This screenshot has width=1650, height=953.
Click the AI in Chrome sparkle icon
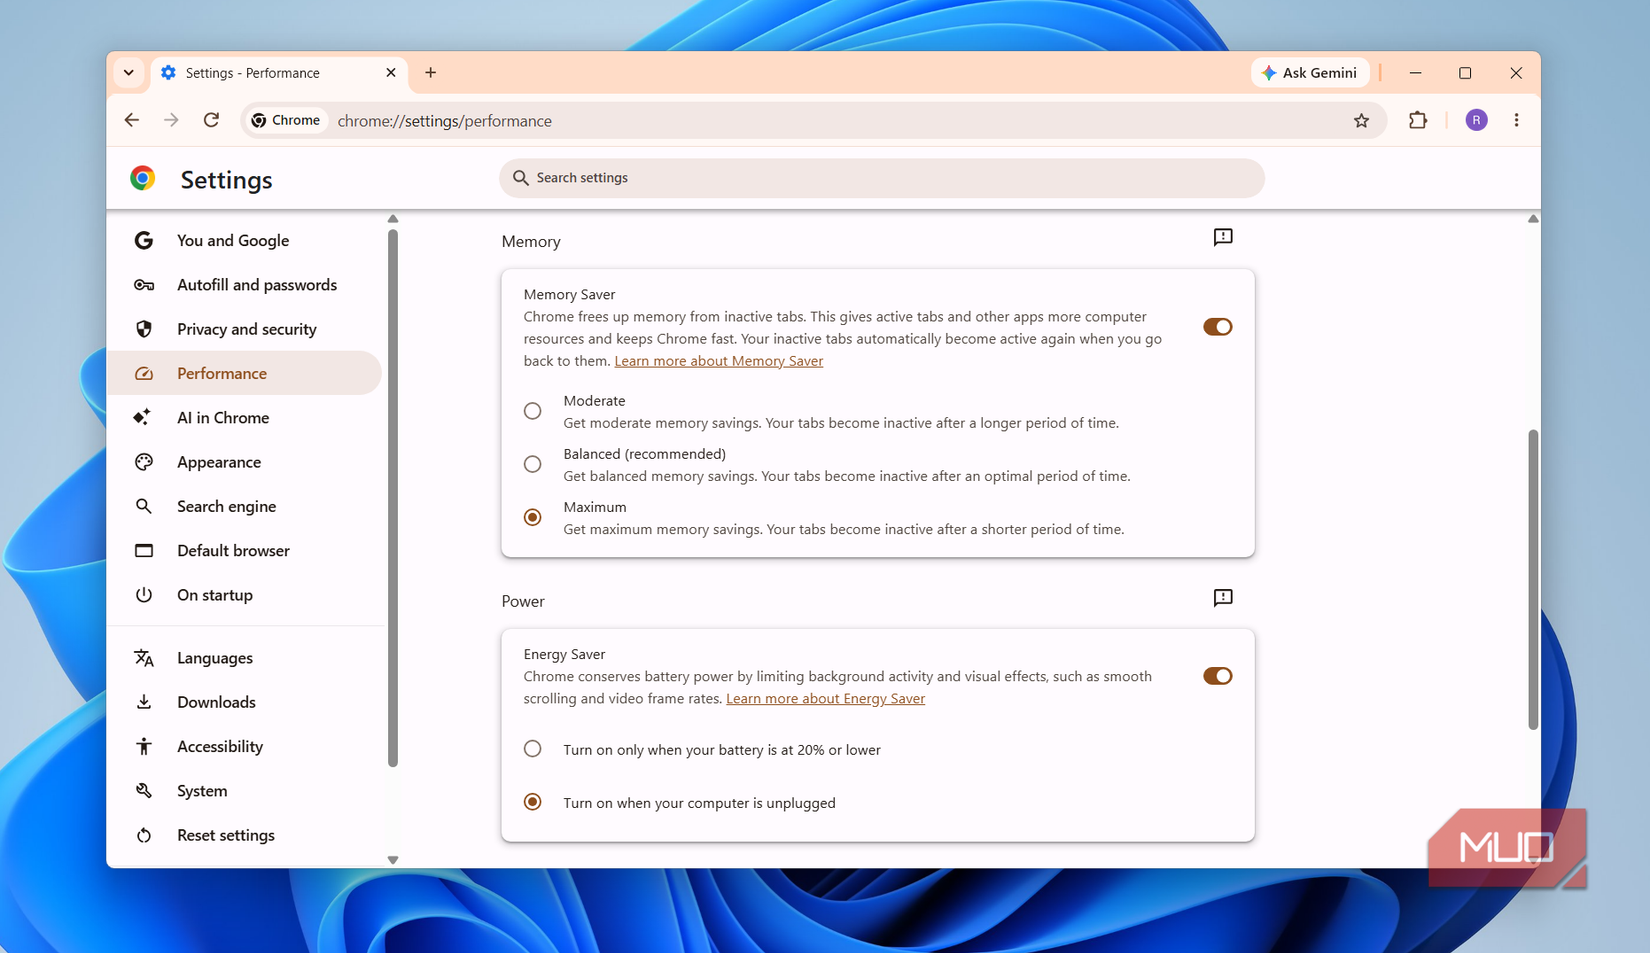coord(142,417)
